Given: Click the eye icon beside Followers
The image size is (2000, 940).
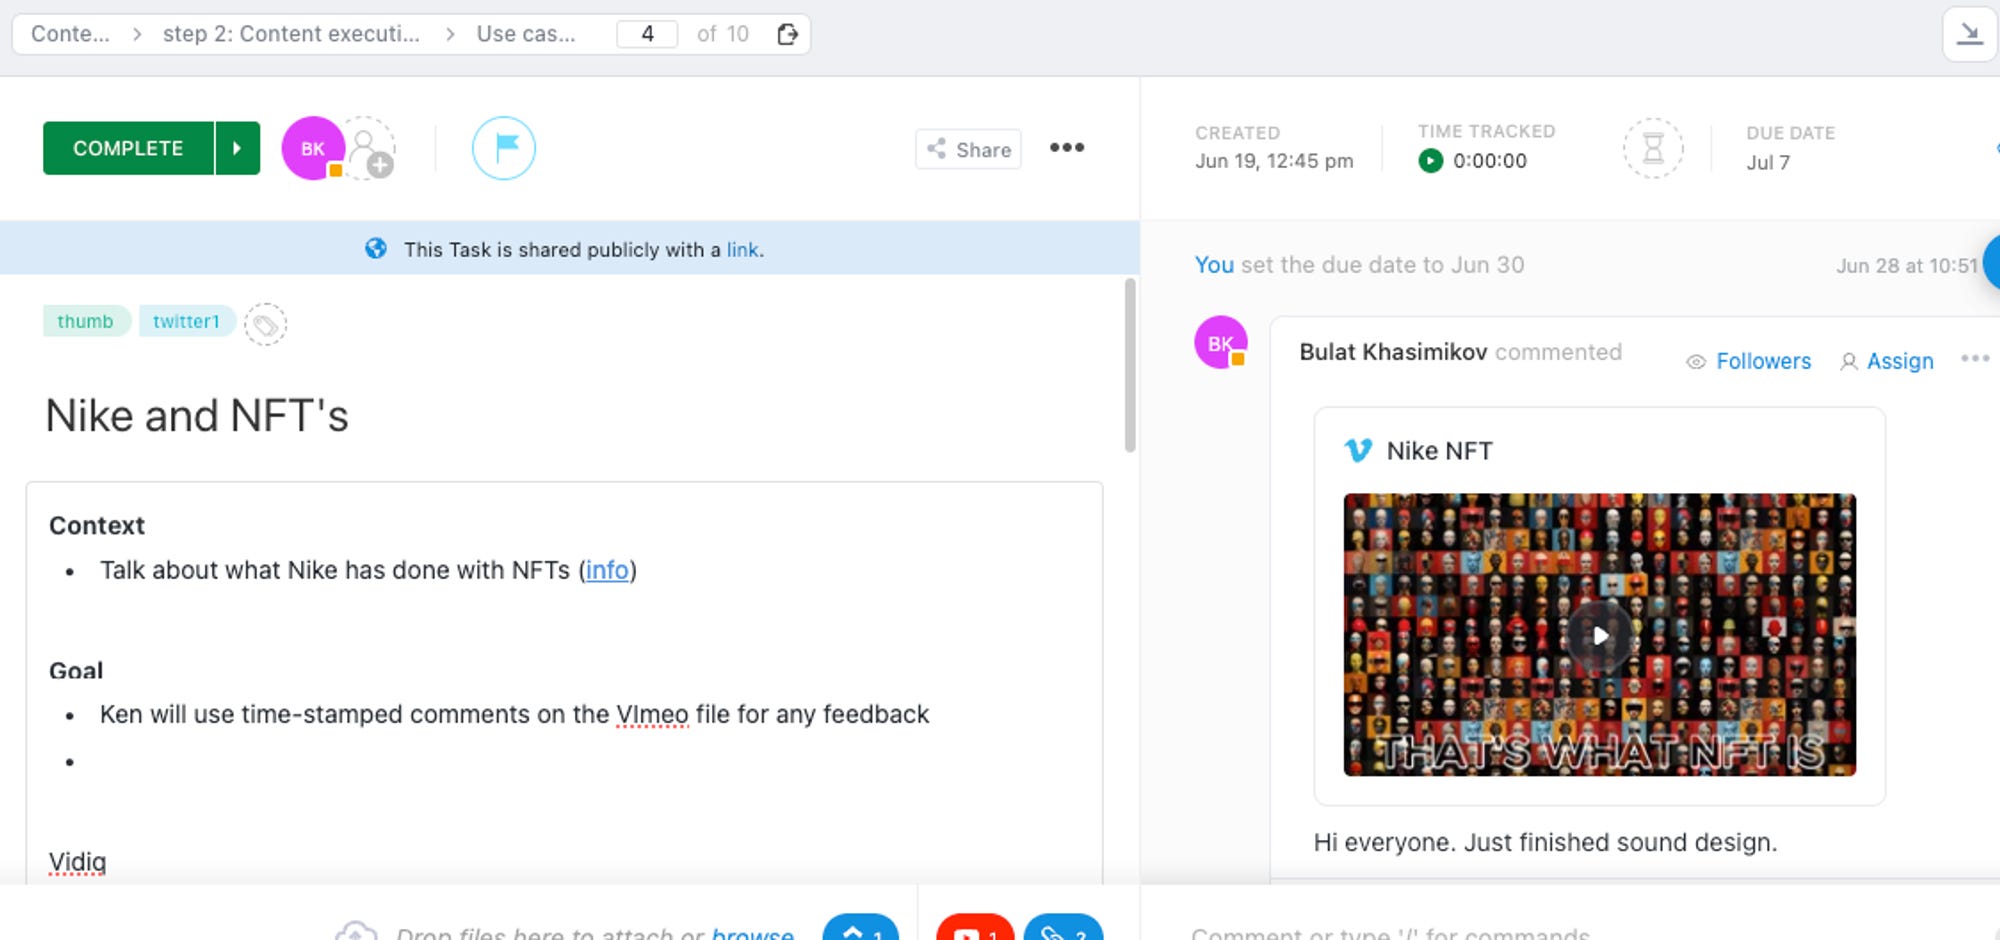Looking at the screenshot, I should tap(1696, 362).
